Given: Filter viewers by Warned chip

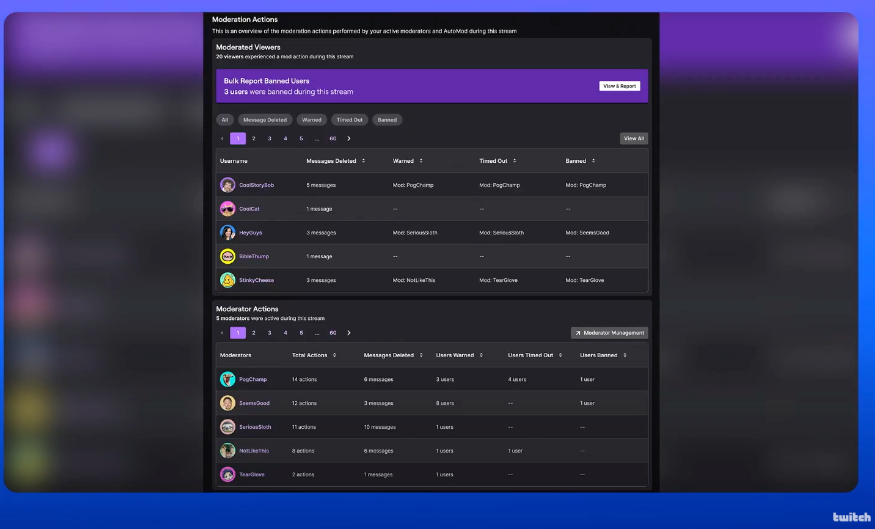Looking at the screenshot, I should coord(311,120).
